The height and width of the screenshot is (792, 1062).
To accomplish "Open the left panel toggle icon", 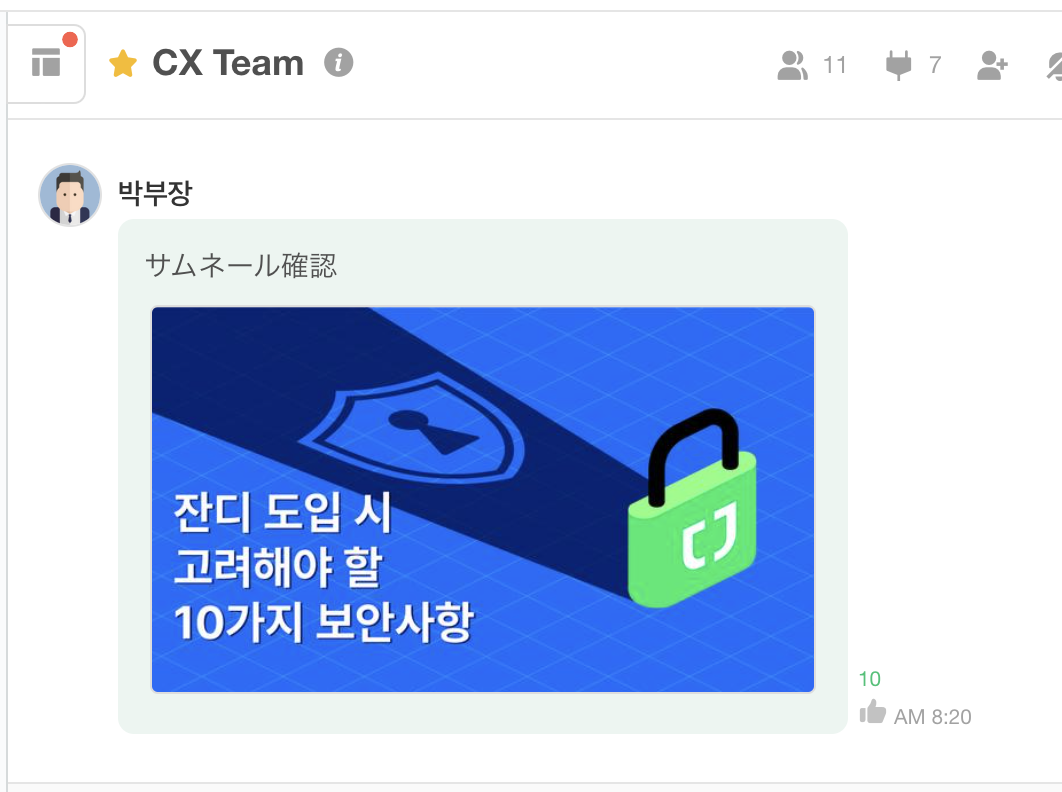I will [46, 63].
